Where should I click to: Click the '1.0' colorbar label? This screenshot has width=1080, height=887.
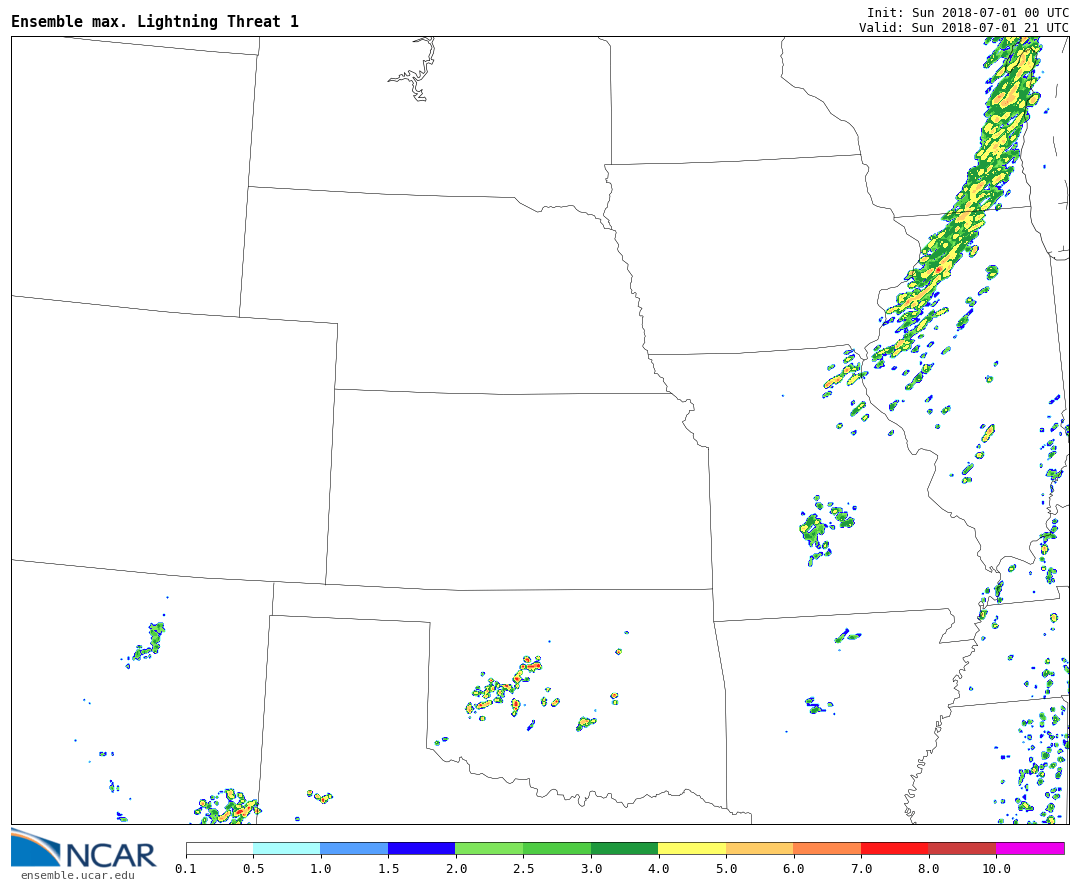321,868
